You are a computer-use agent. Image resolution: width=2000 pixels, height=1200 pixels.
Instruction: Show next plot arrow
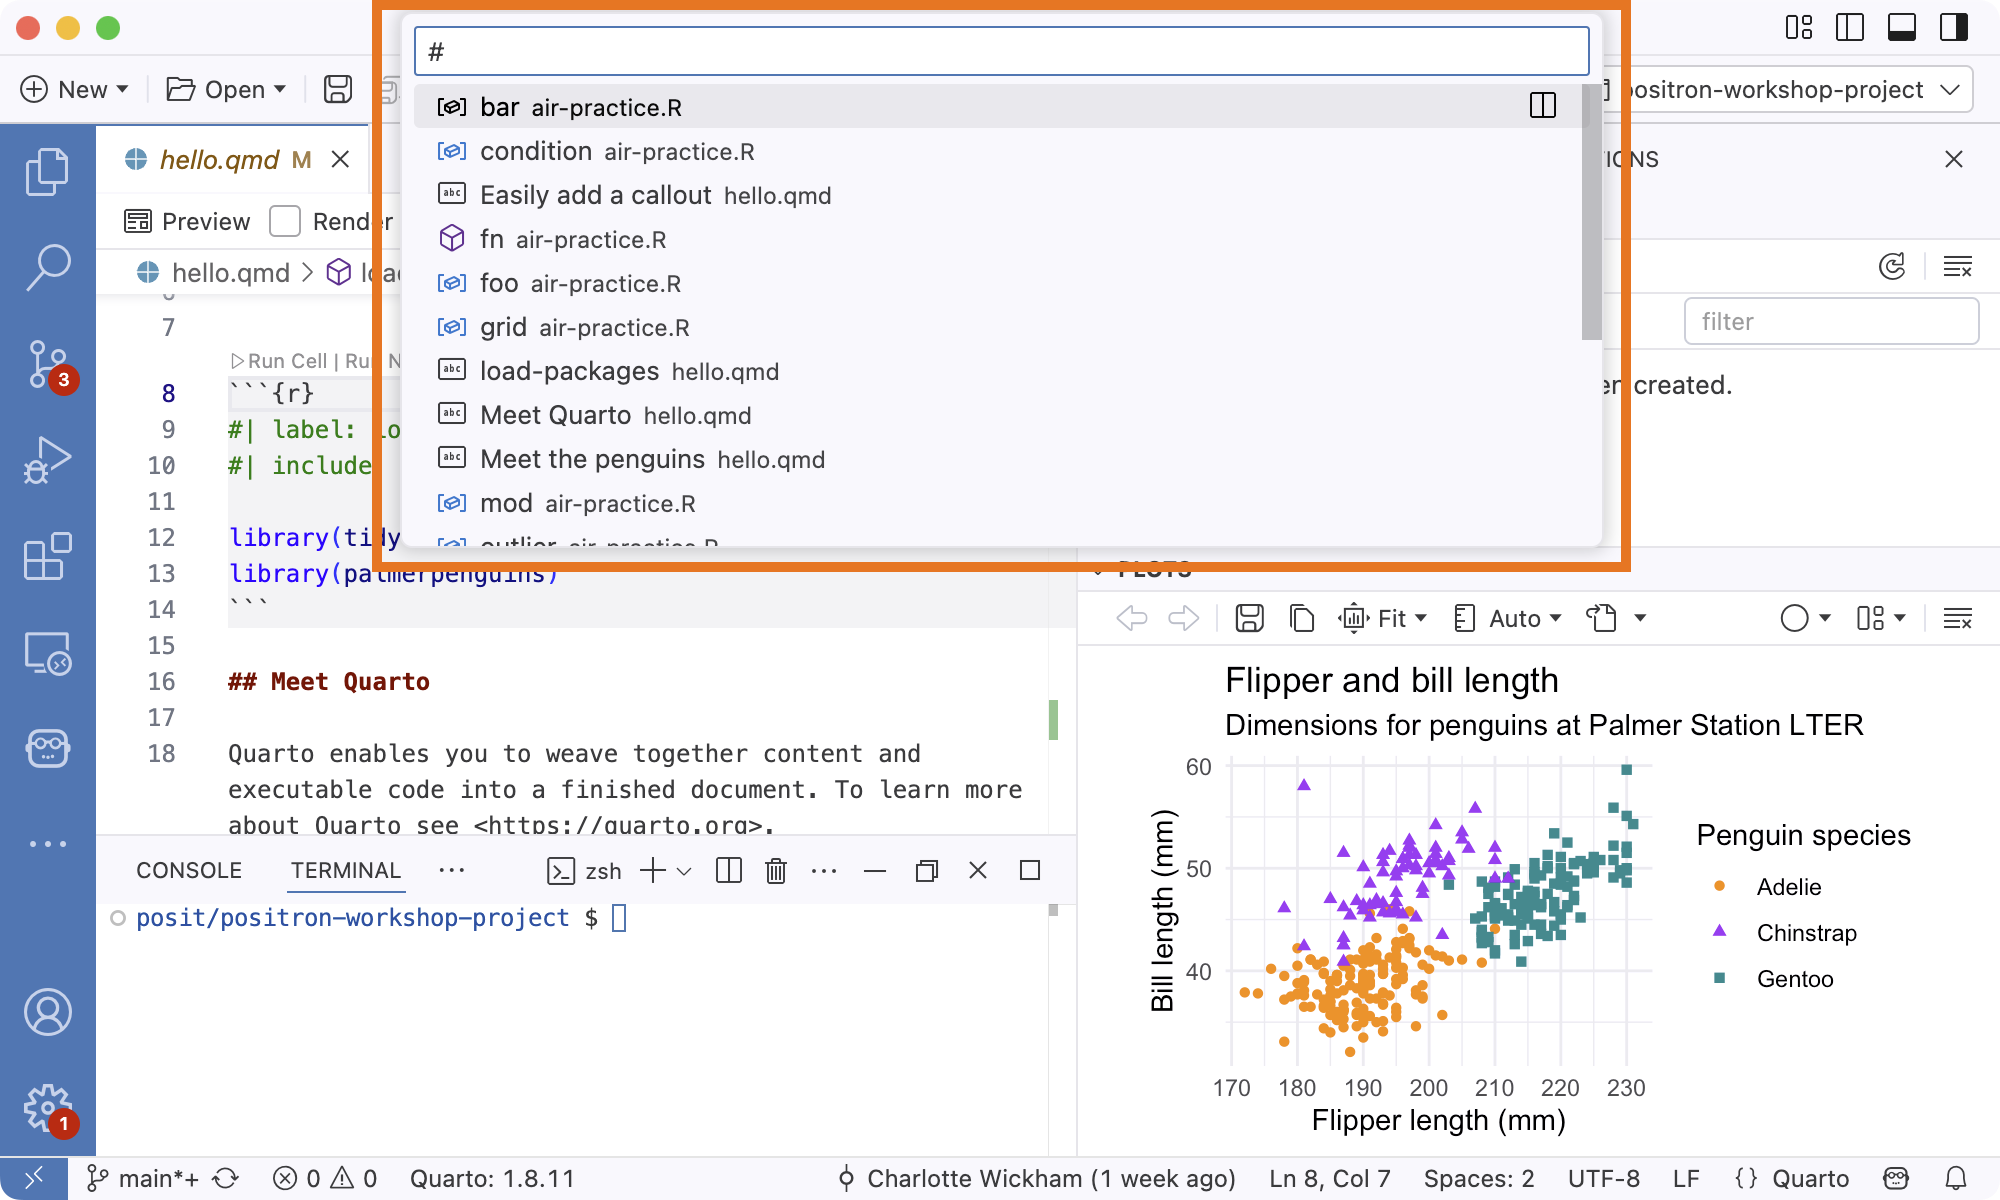click(1183, 618)
